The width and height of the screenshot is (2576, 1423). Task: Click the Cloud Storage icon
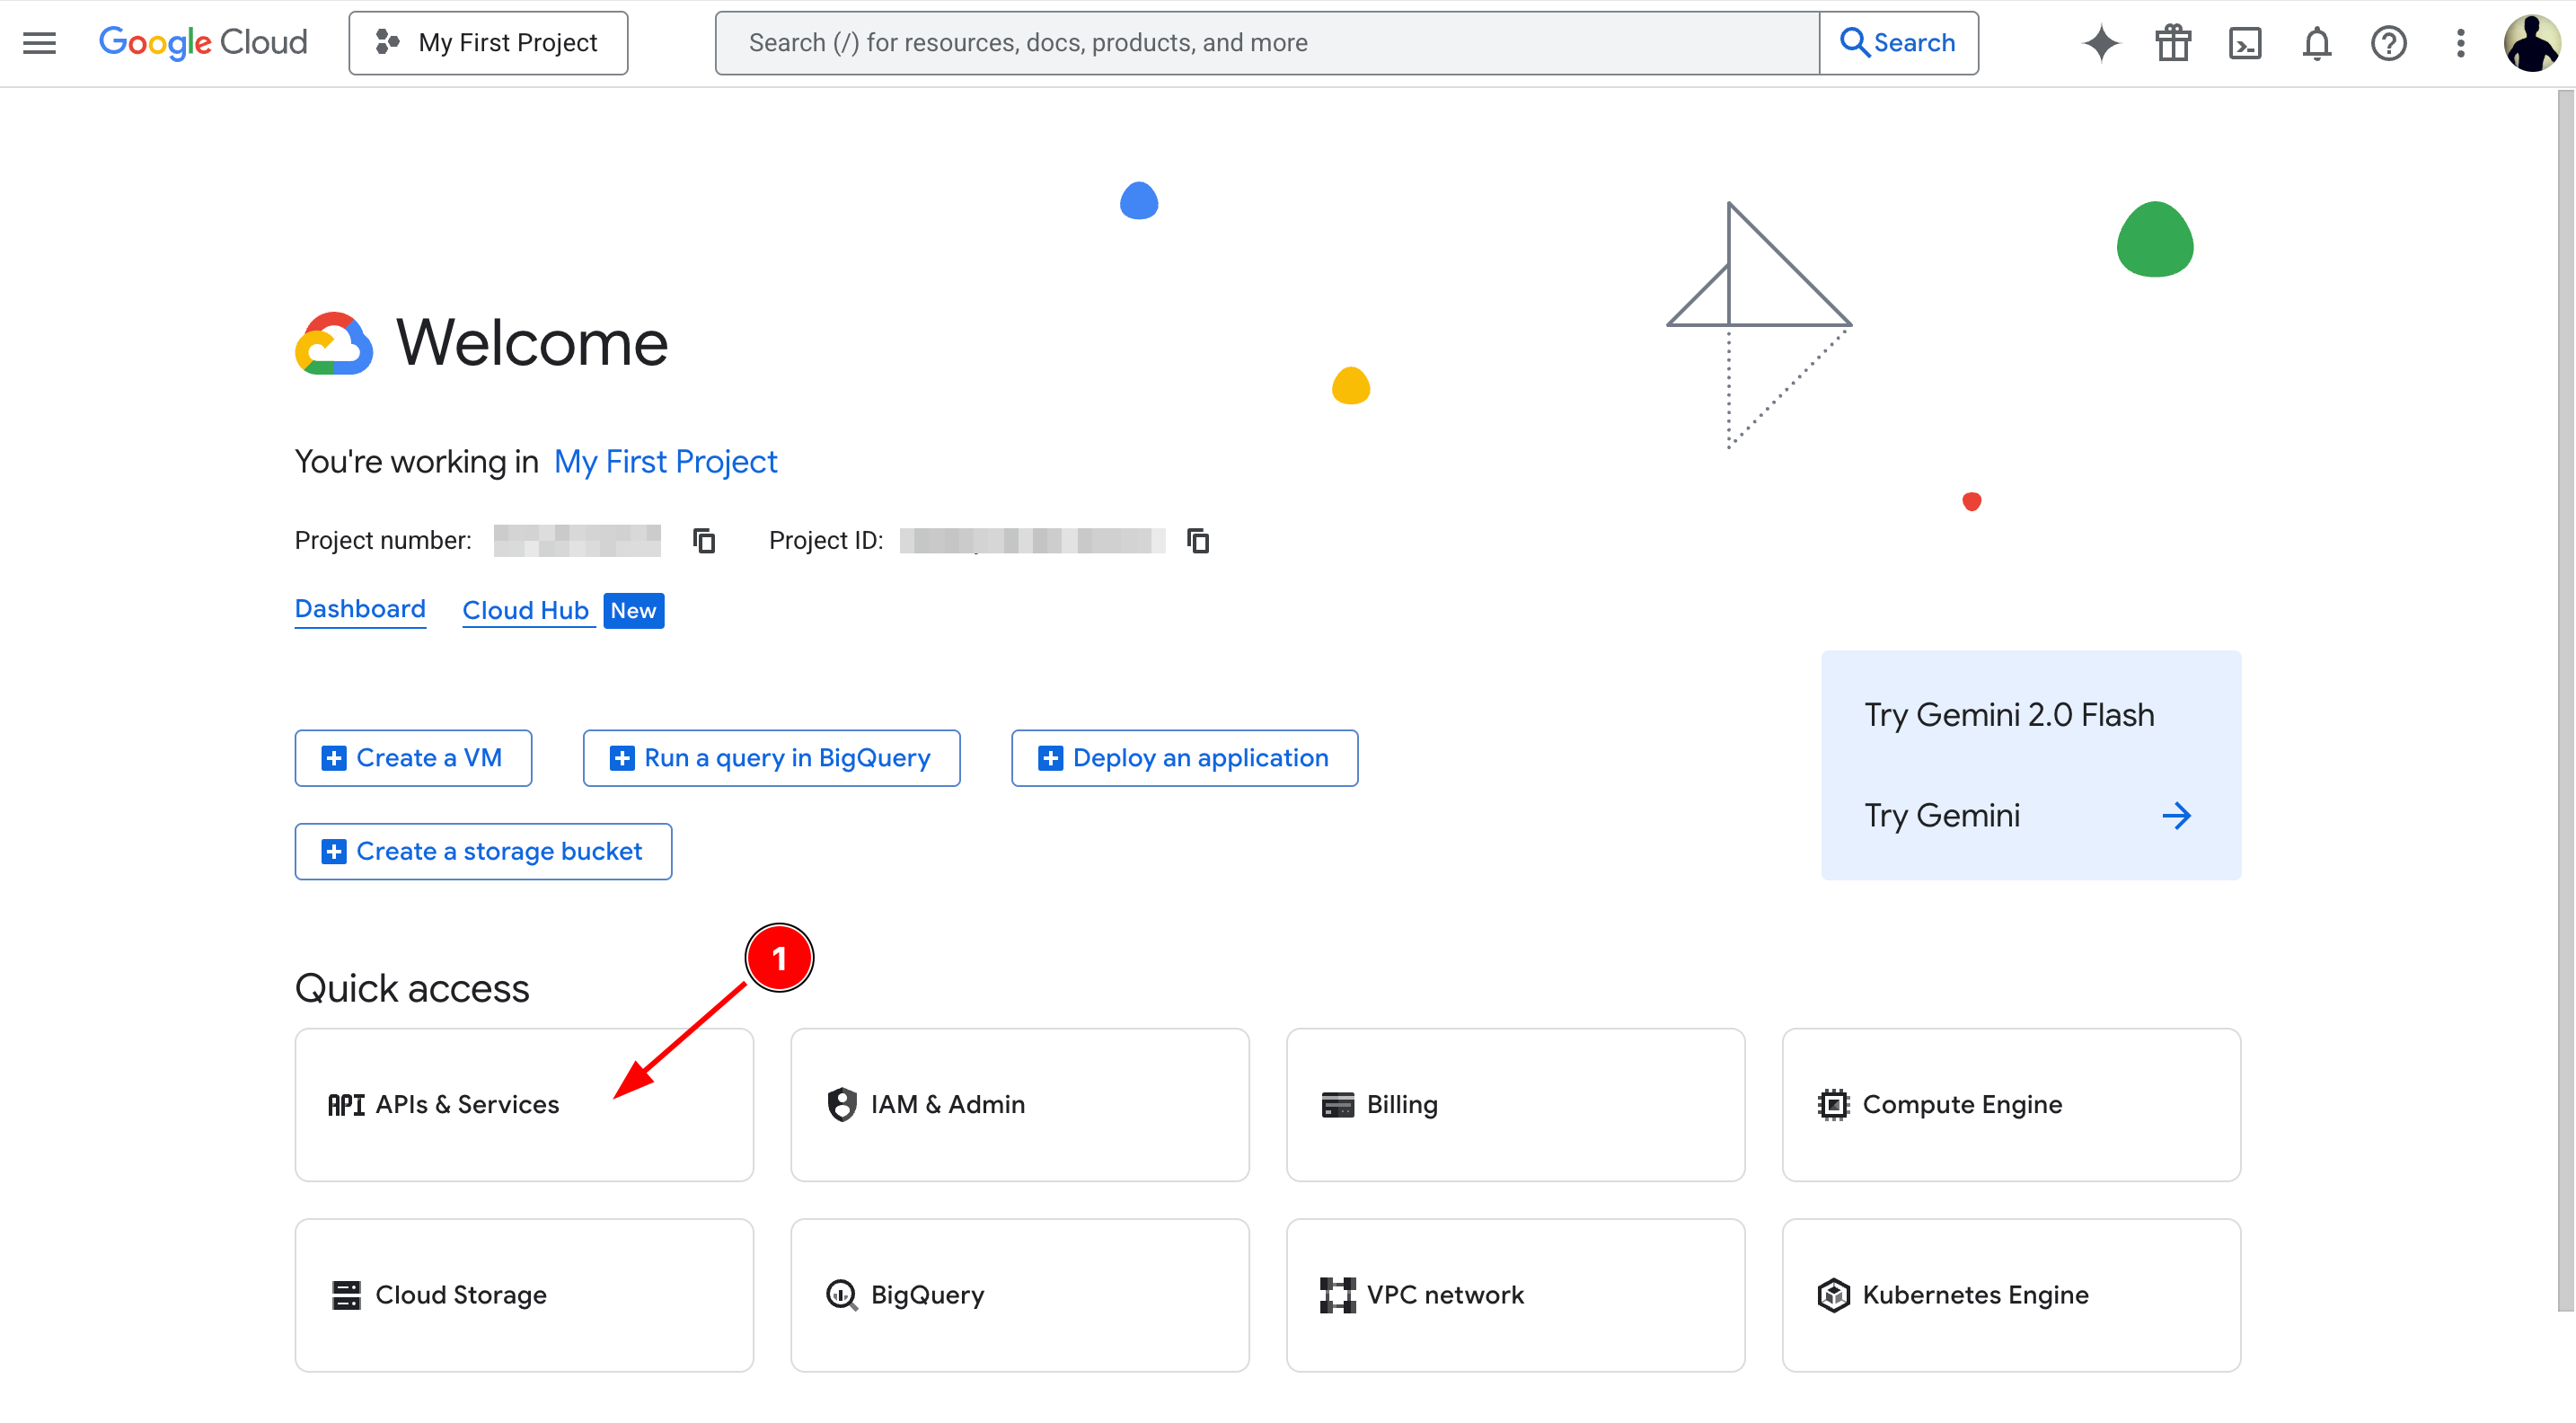click(x=346, y=1295)
